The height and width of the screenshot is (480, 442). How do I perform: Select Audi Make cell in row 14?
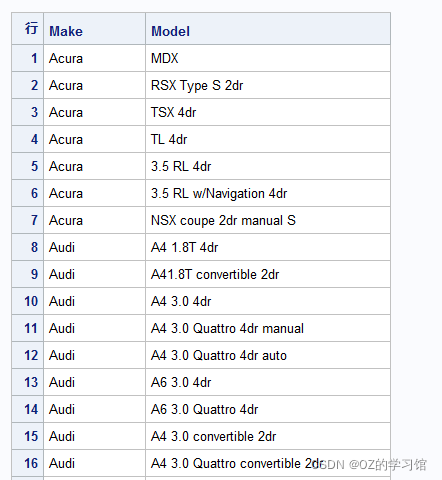click(94, 409)
